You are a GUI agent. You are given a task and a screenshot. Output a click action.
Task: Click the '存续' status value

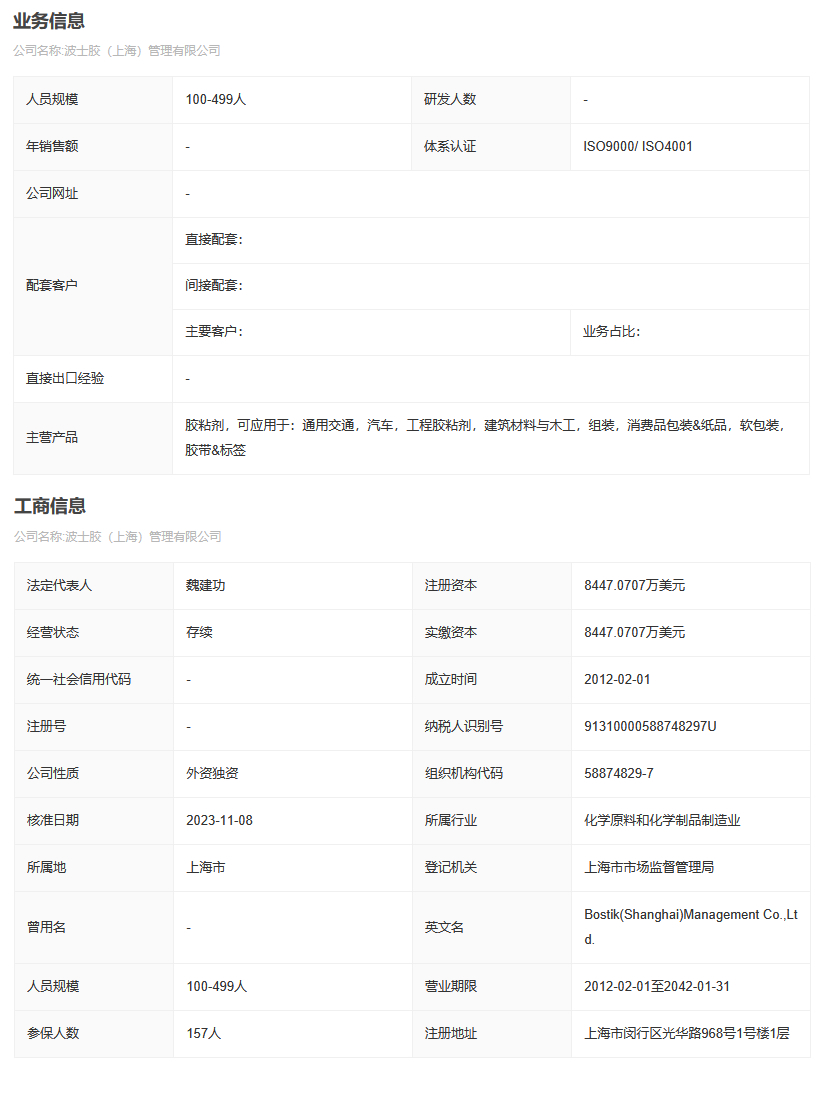pos(199,633)
